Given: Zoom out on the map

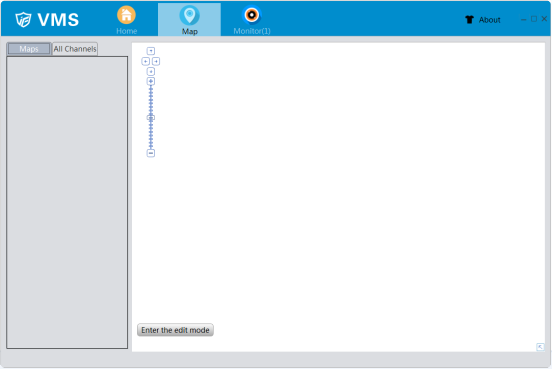Looking at the screenshot, I should coord(151,153).
